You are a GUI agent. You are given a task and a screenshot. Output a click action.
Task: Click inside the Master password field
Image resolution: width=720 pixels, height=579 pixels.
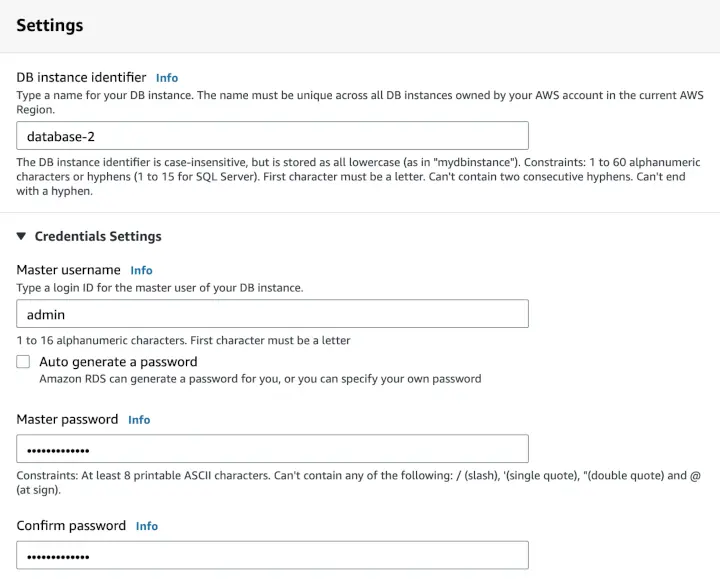(x=272, y=449)
